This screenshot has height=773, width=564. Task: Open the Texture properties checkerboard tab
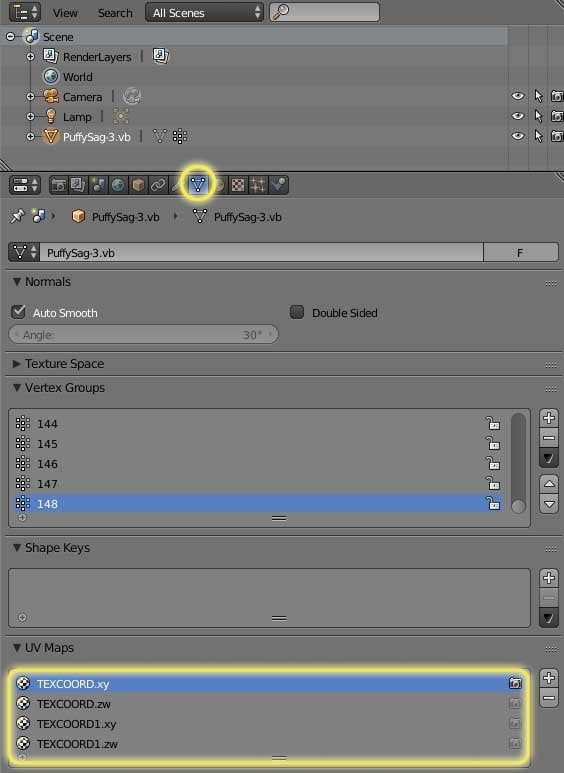[x=238, y=185]
